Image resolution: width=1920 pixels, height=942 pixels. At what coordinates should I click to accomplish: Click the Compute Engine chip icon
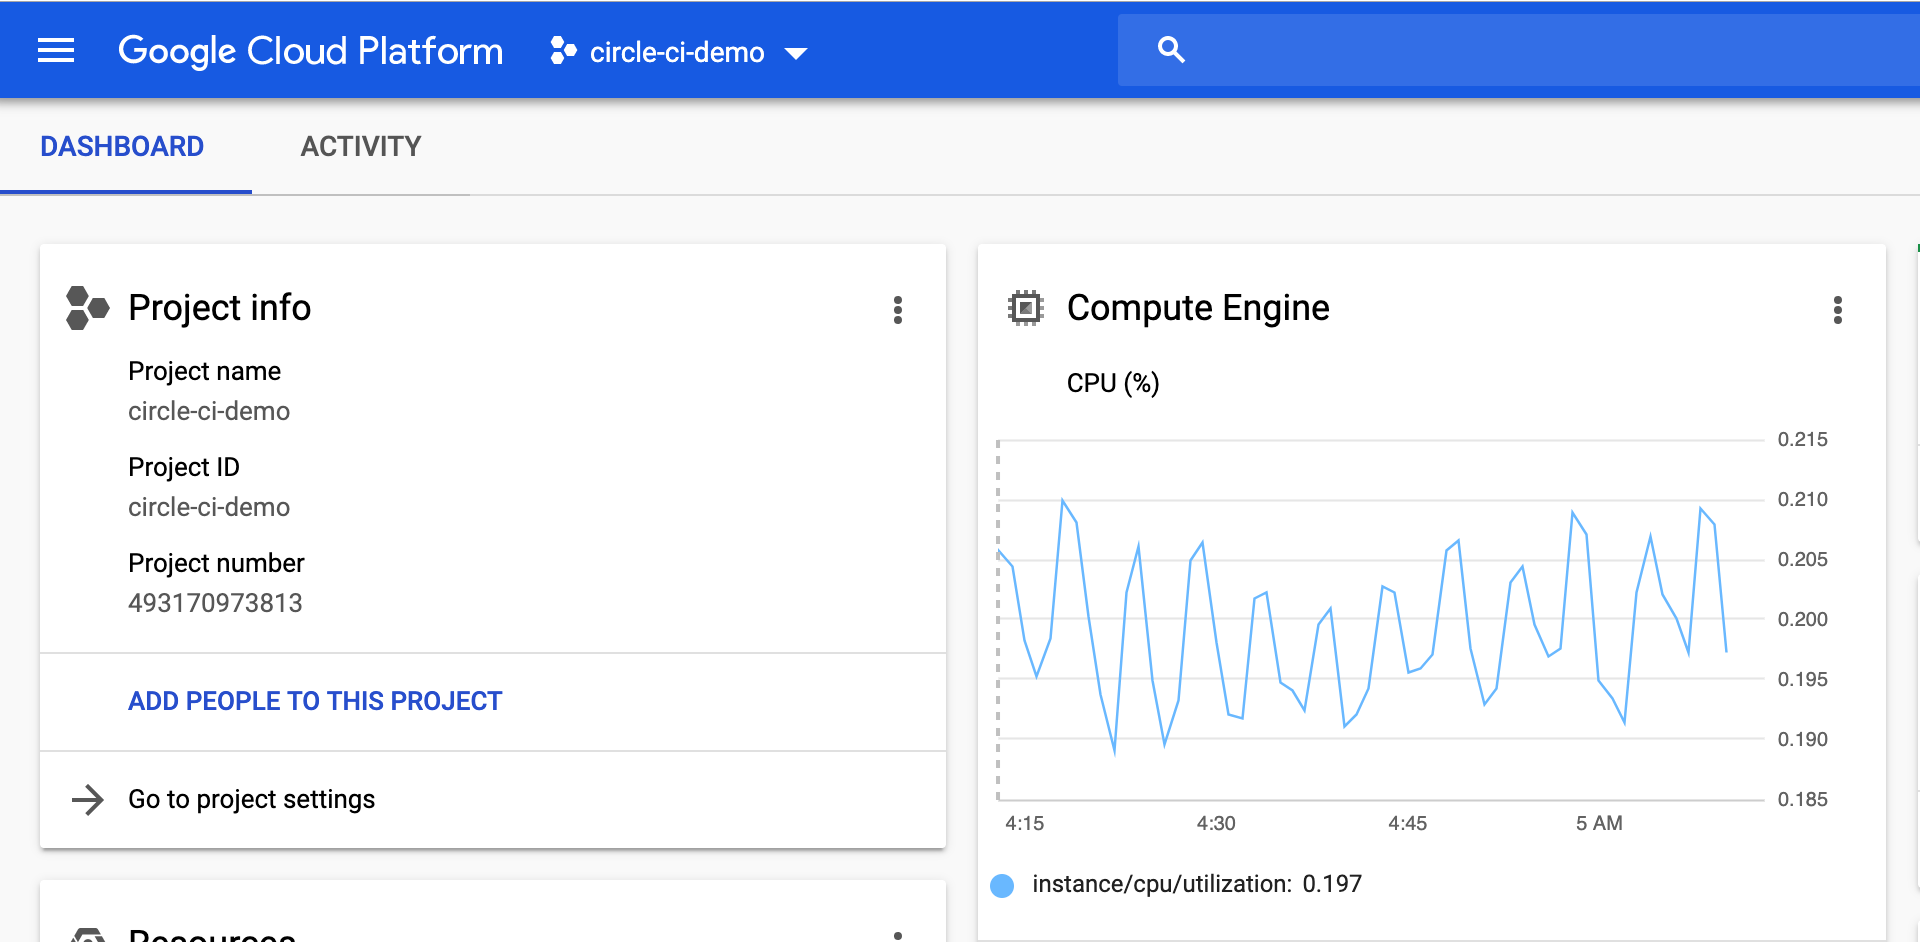(1025, 308)
